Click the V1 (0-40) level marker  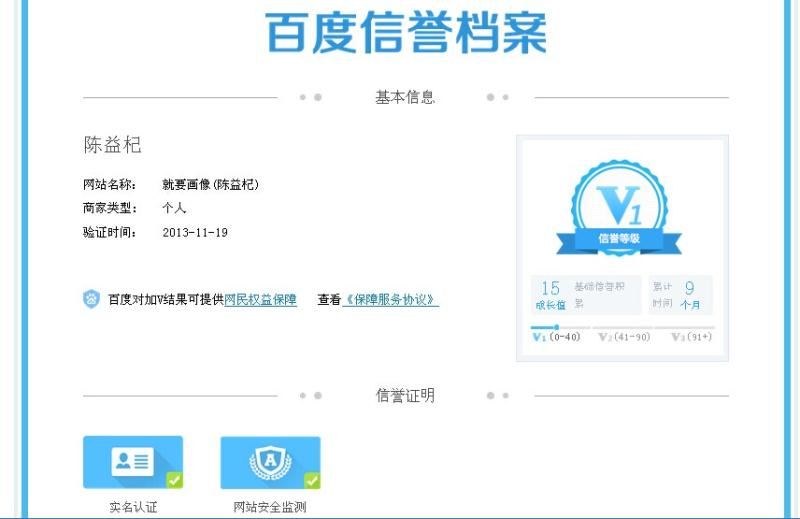[556, 337]
